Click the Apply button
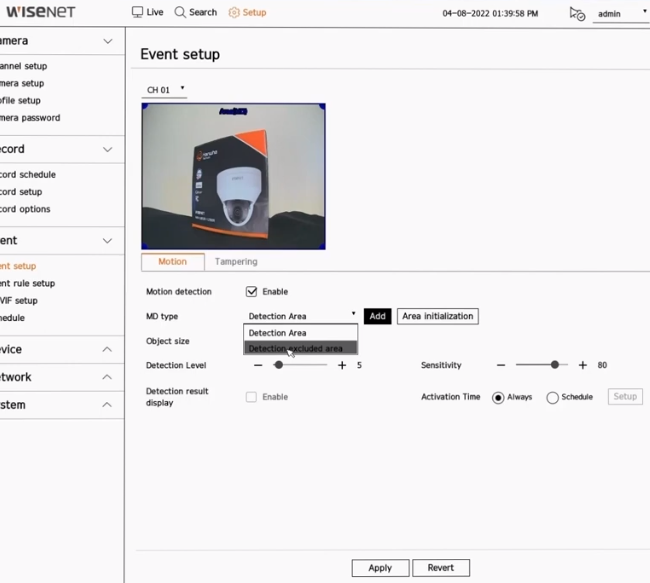Screen dimensions: 650x583 380,568
